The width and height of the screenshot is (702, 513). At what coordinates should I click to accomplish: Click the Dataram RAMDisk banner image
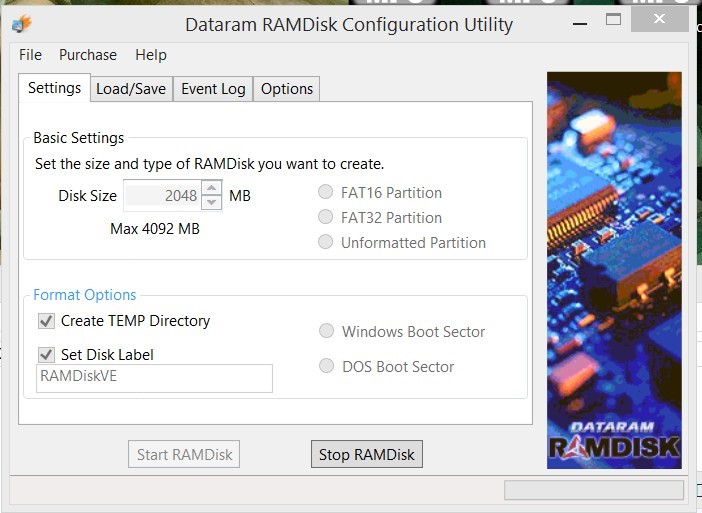point(614,270)
